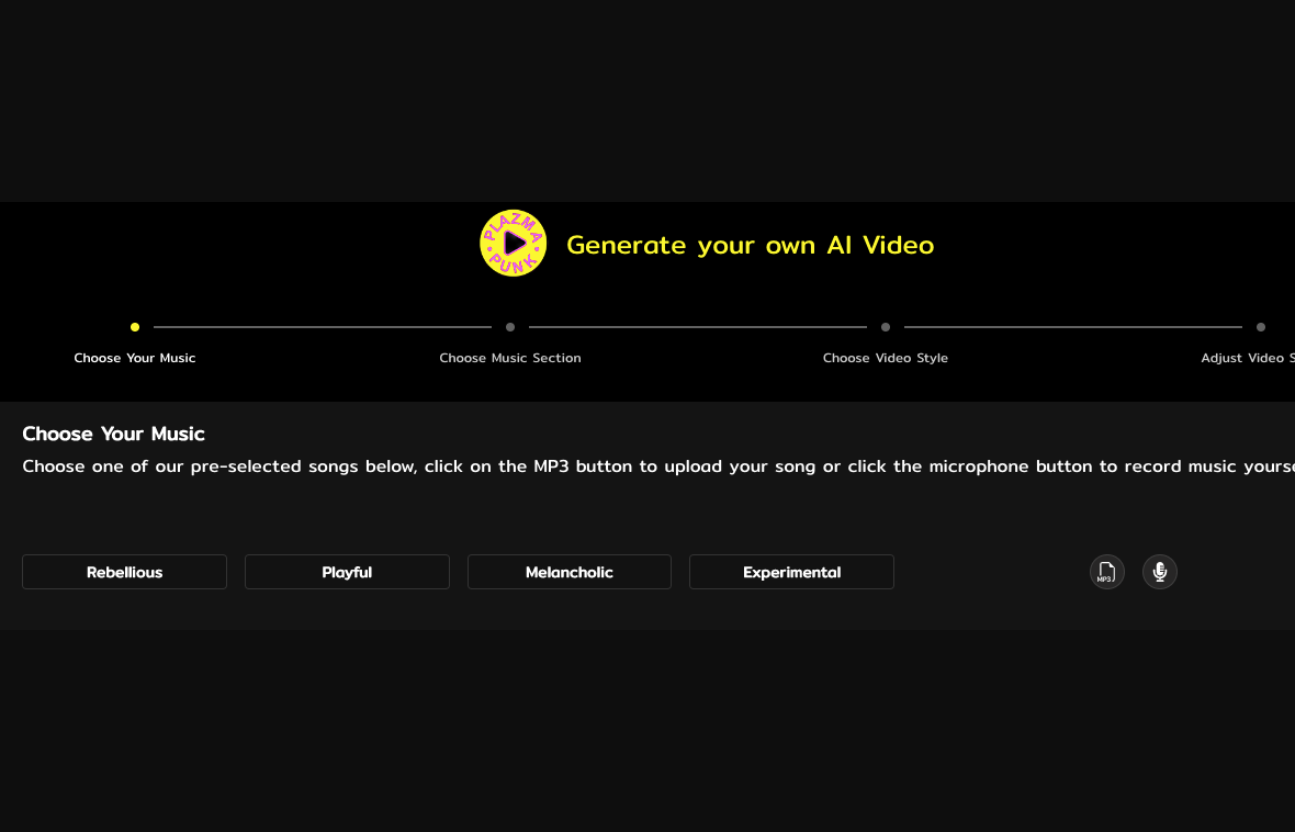This screenshot has height=832, width=1295.
Task: Click the second step dot in the stepper
Action: pyautogui.click(x=510, y=327)
